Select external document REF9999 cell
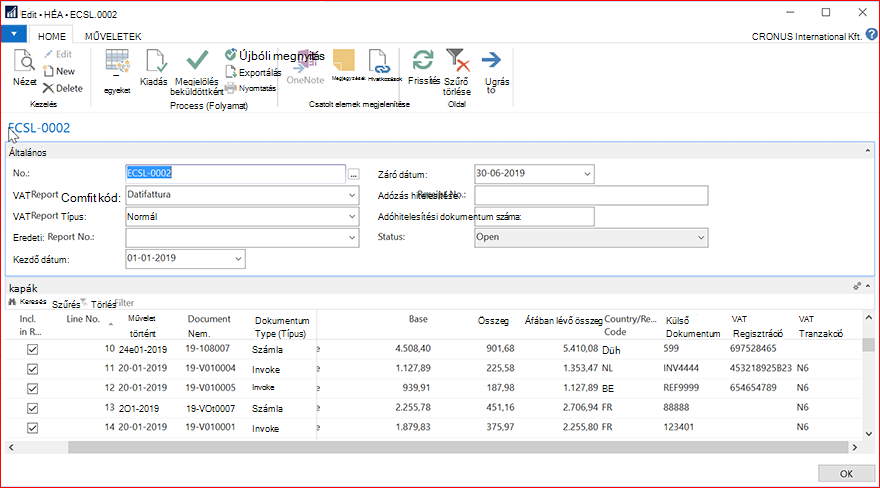 (x=681, y=388)
